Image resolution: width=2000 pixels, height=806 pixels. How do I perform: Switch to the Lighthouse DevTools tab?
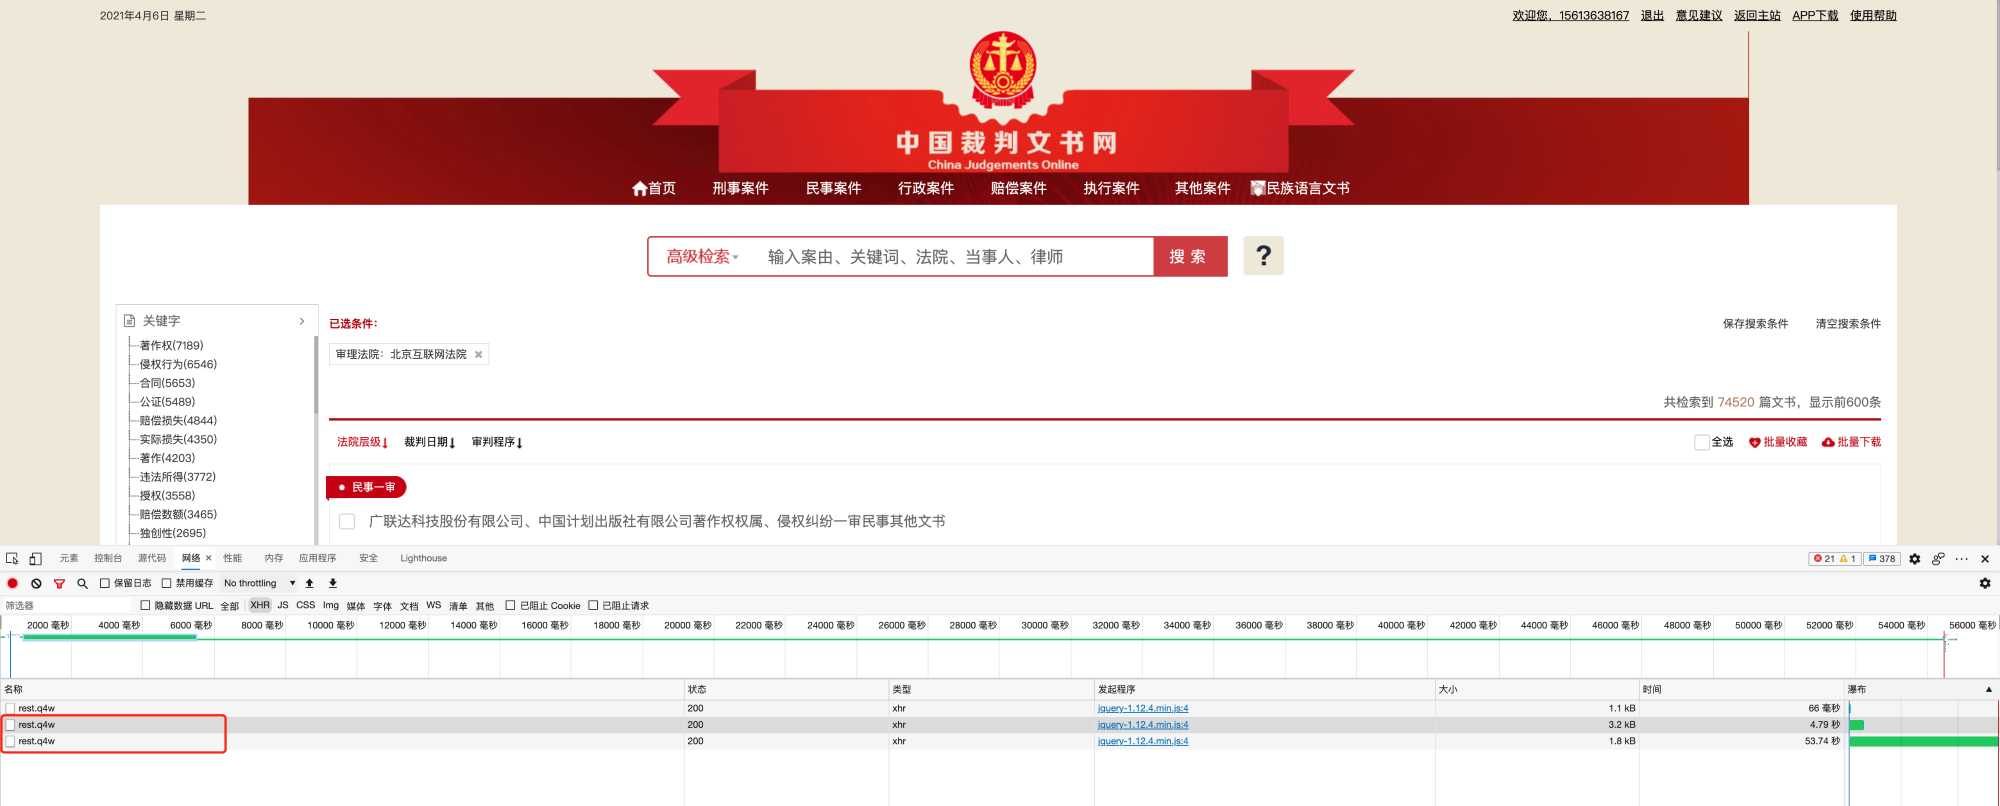point(424,559)
